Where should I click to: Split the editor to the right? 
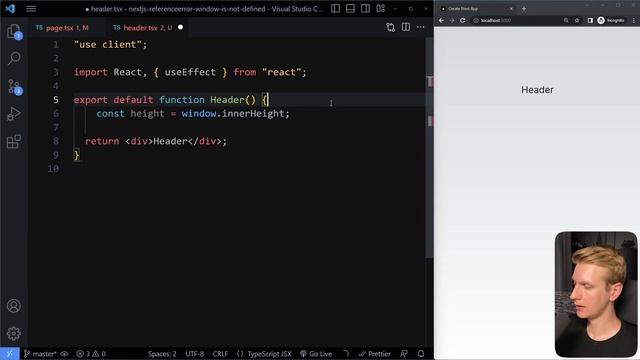click(x=406, y=27)
